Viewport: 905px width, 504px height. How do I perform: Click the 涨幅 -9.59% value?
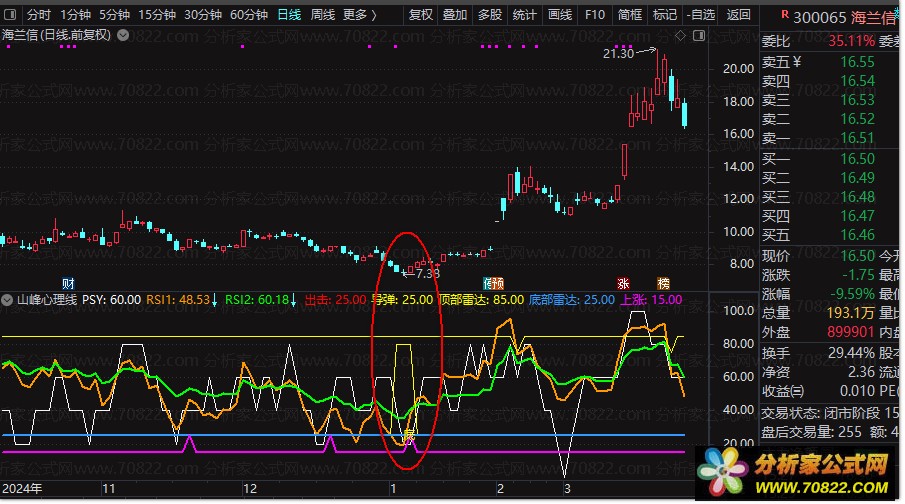(852, 294)
